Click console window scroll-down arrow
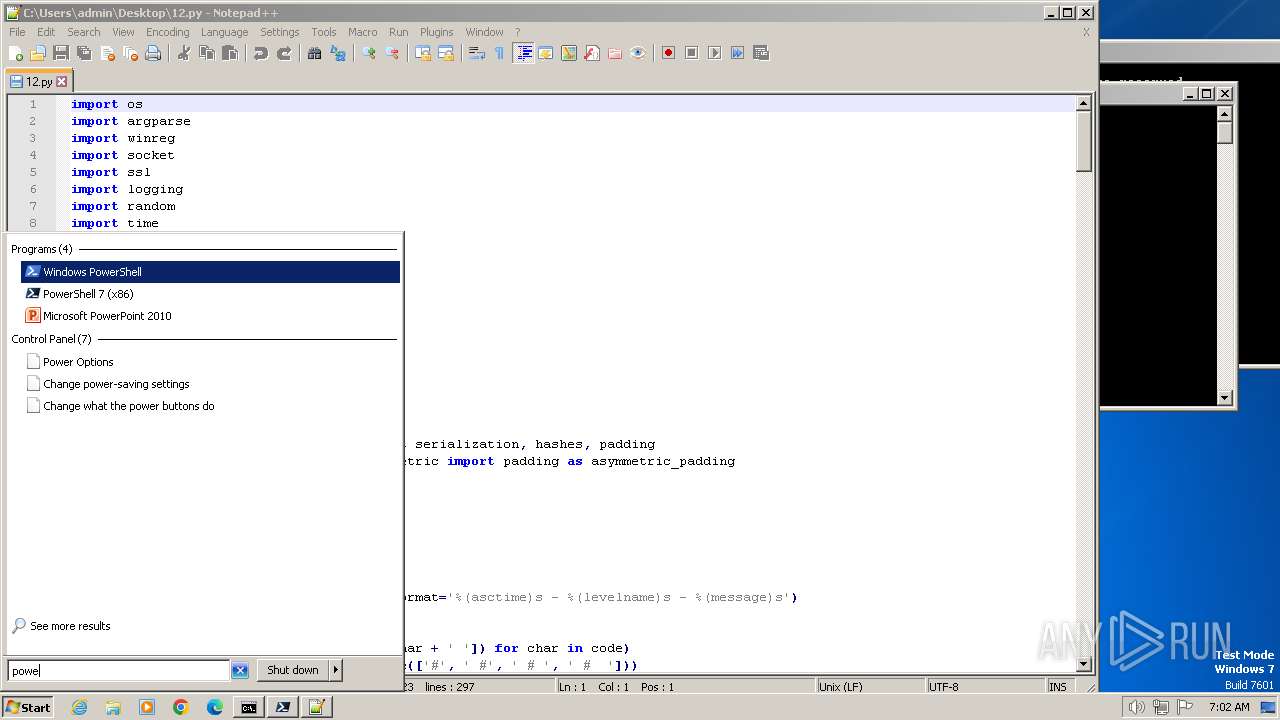1280x720 pixels. [1225, 397]
